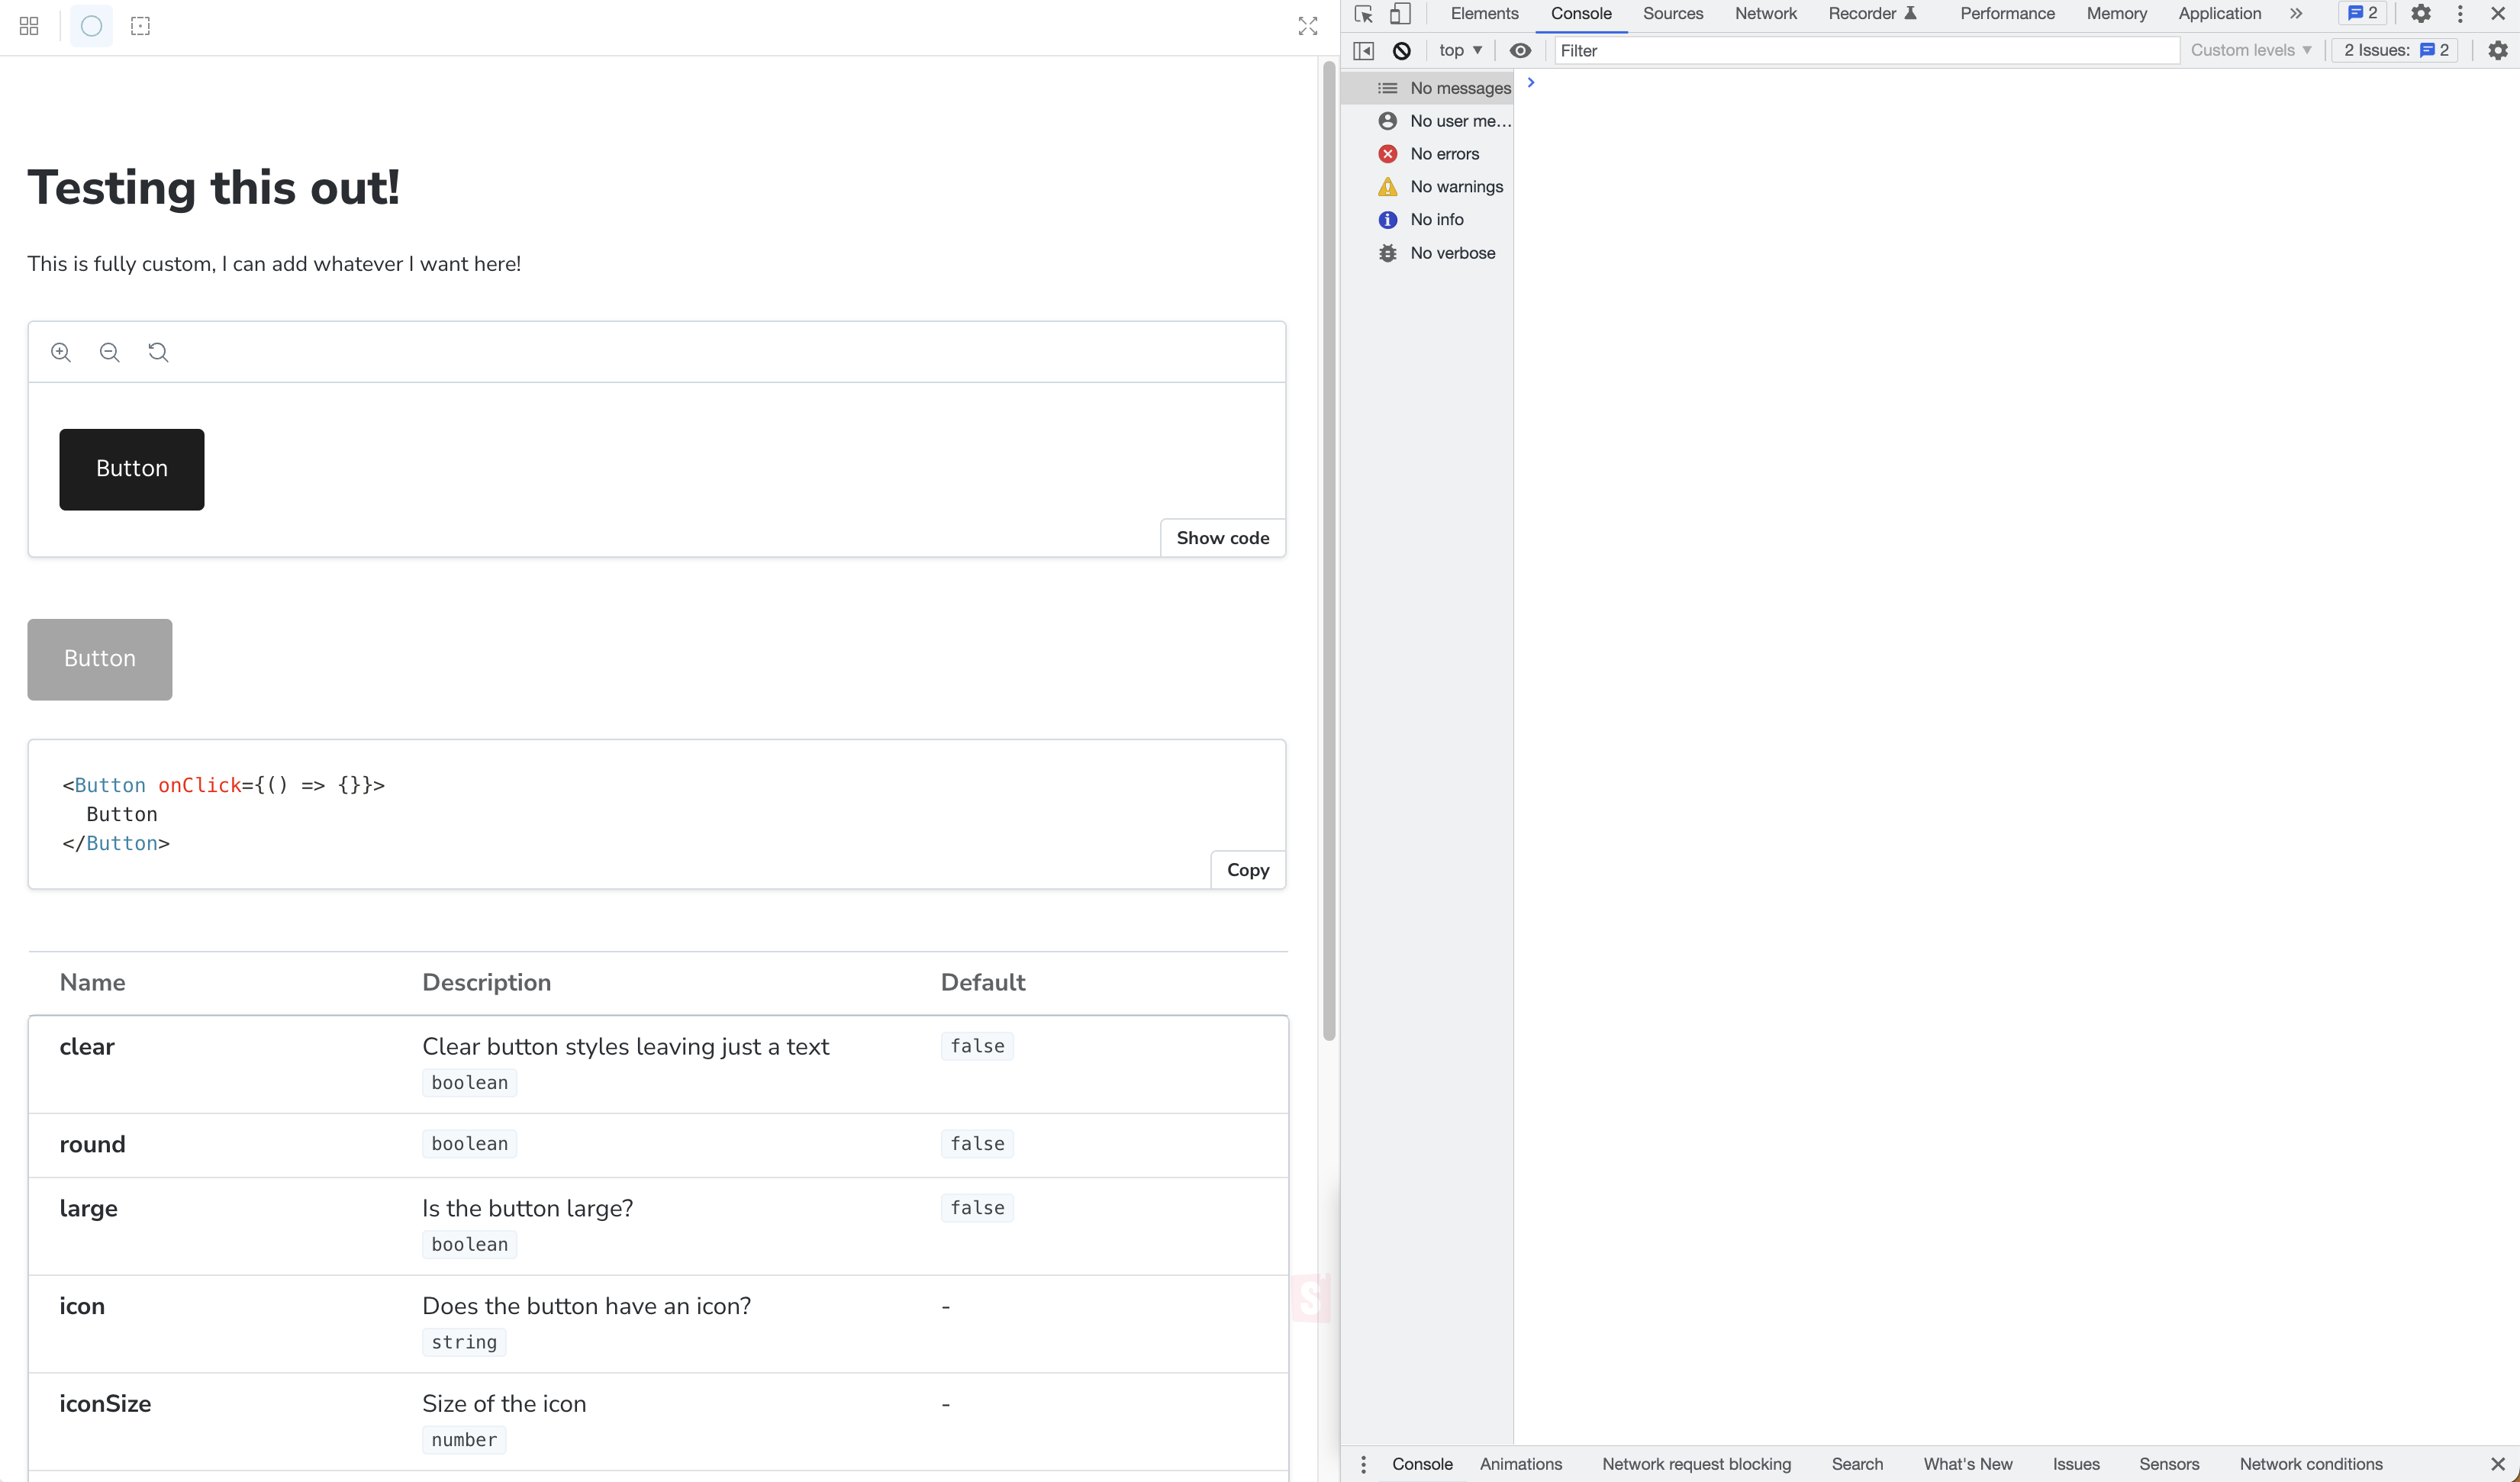The image size is (2520, 1482).
Task: Clear the console with the ban icon
Action: (x=1402, y=51)
